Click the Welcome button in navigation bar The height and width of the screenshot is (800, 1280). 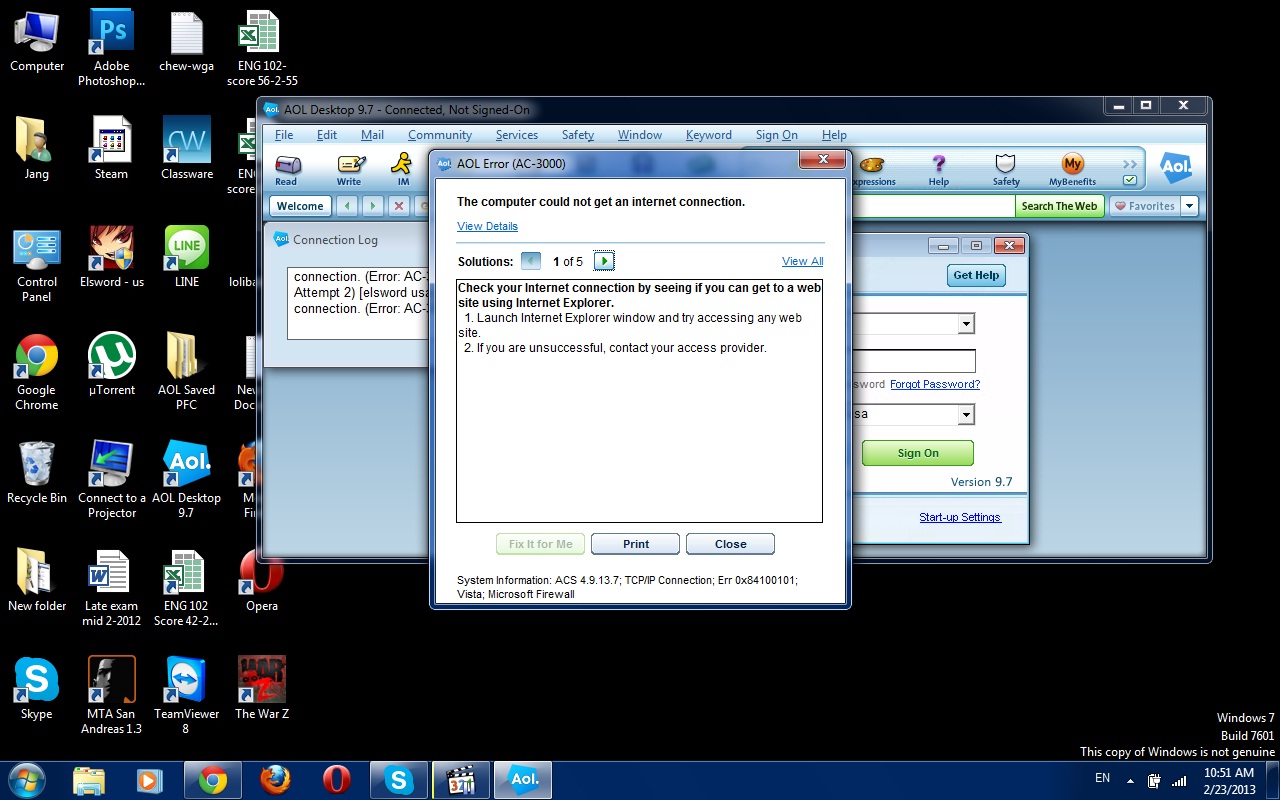pos(300,206)
